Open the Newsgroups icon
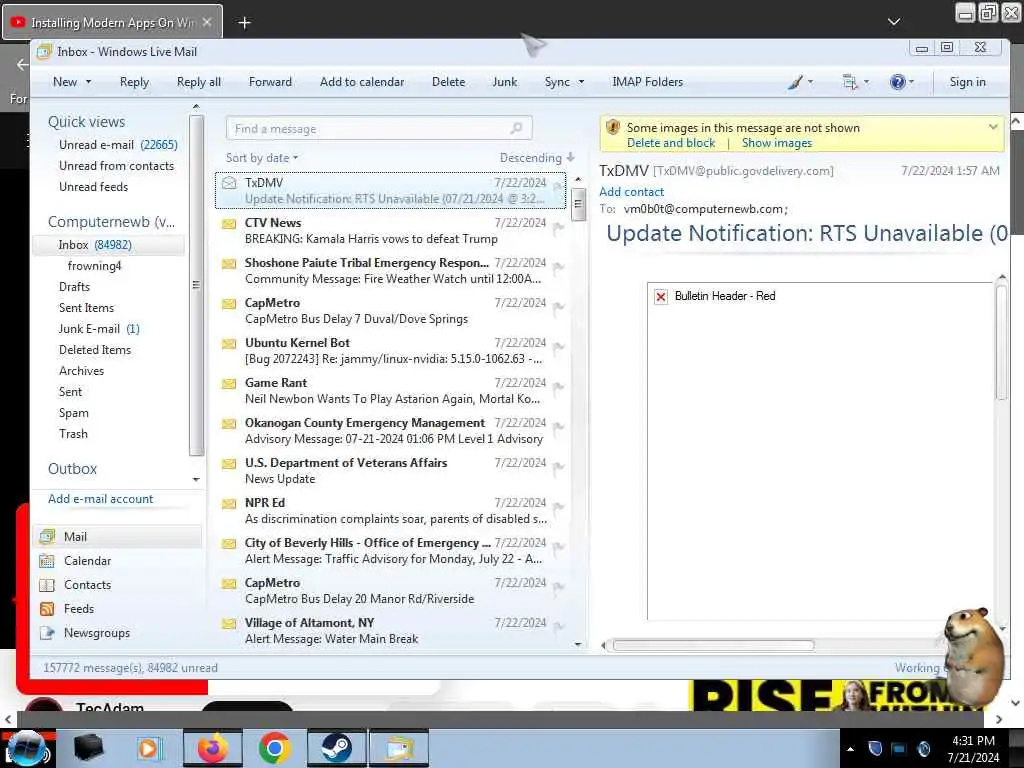This screenshot has height=768, width=1024. (47, 633)
